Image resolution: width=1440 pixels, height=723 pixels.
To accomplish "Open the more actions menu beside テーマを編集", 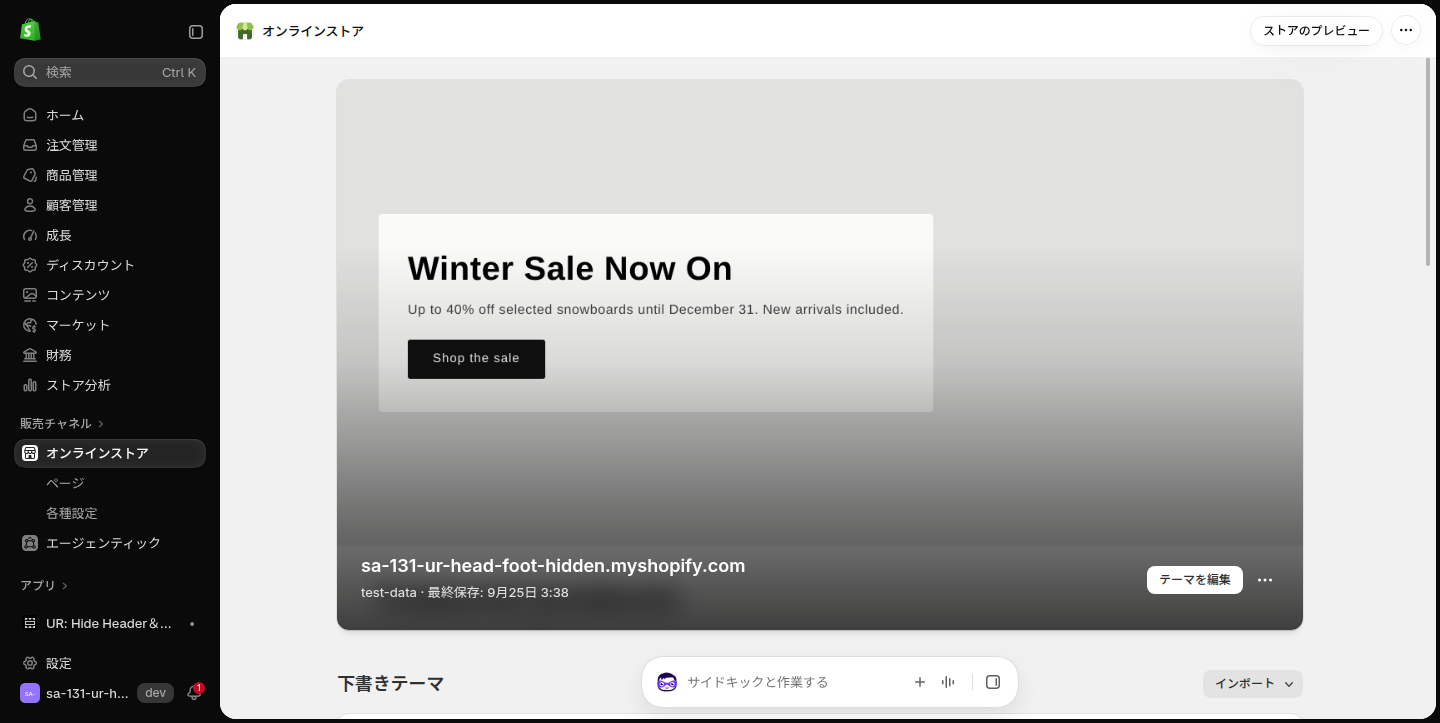I will point(1265,580).
